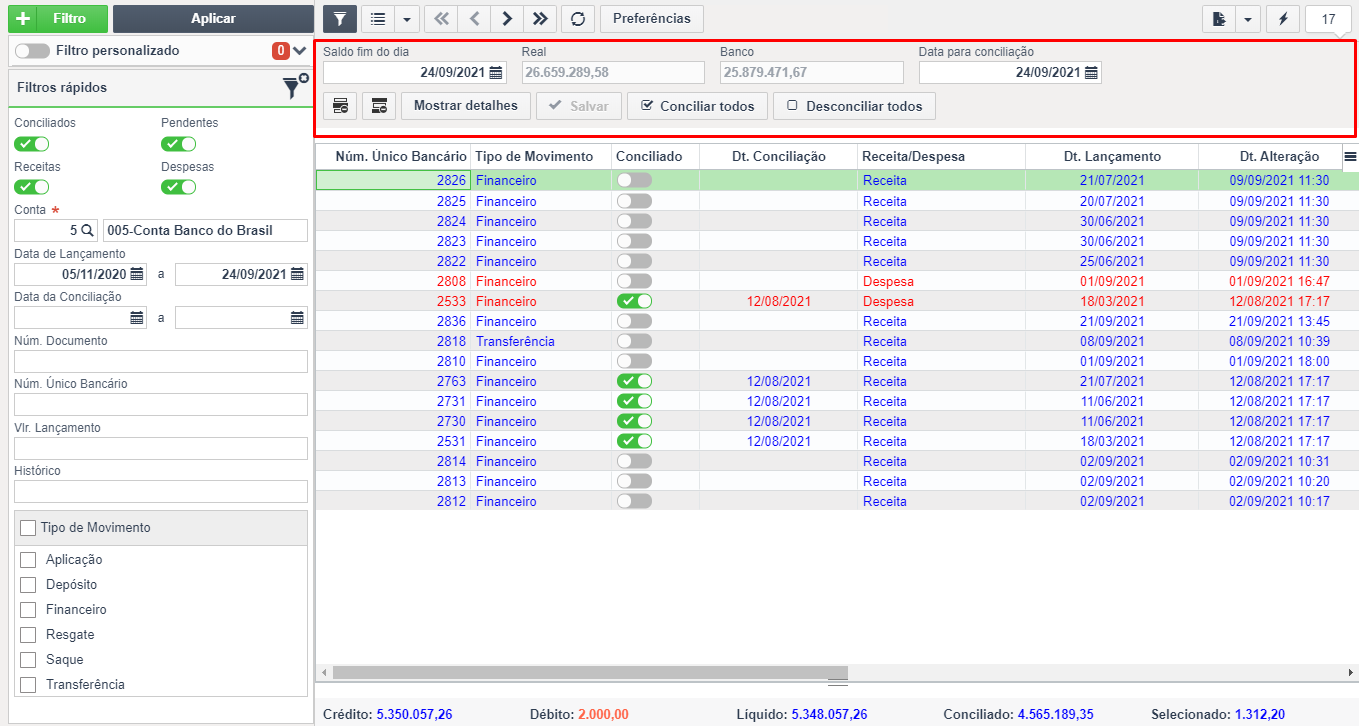The width and height of the screenshot is (1359, 726).
Task: Go to first record double-left arrow
Action: (x=442, y=18)
